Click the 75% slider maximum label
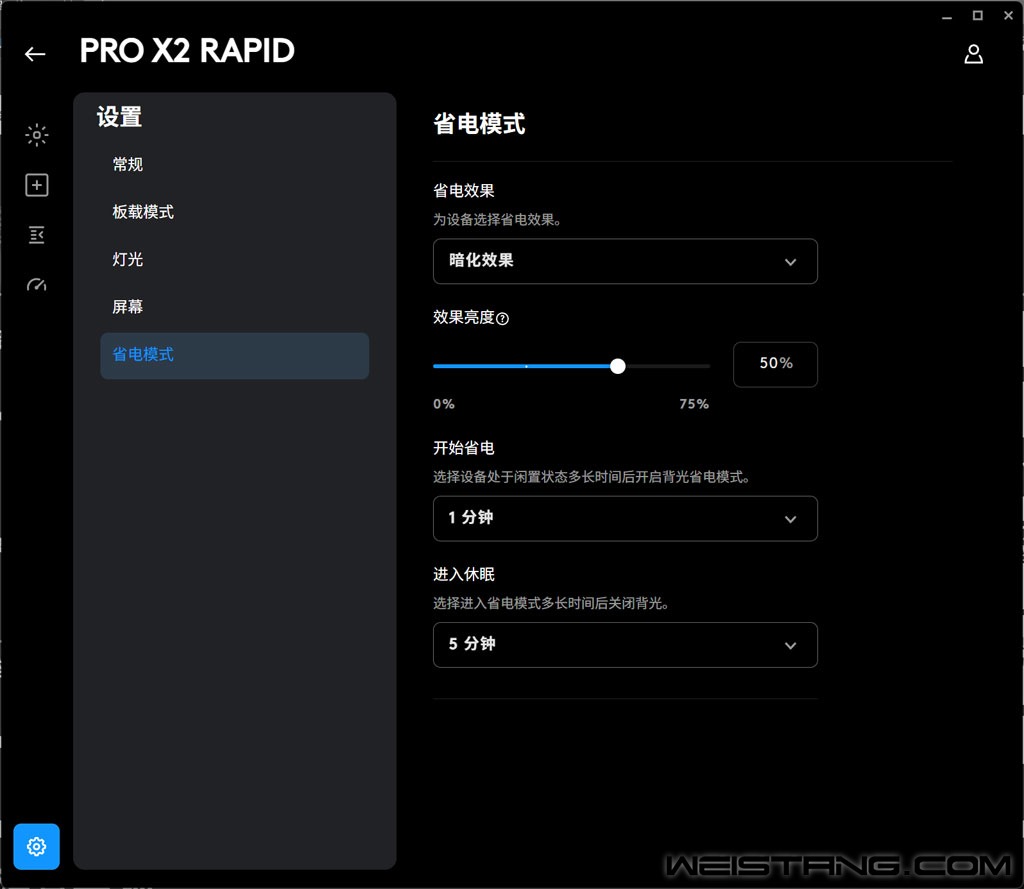 coord(694,404)
